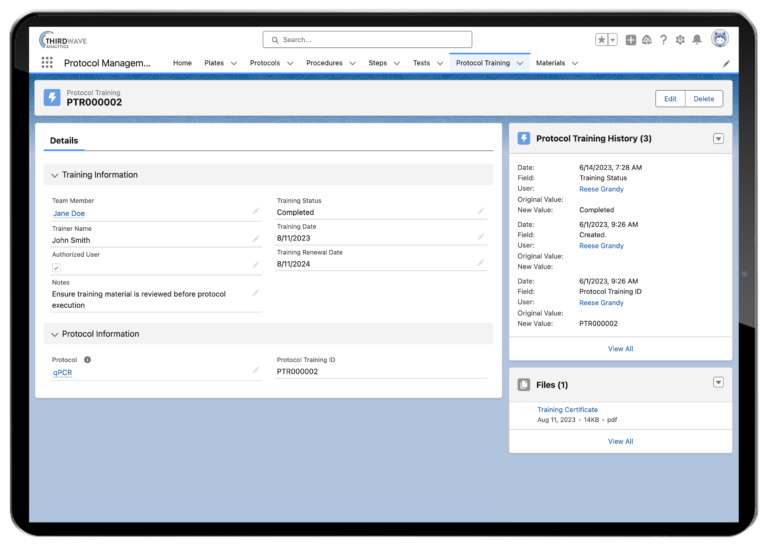Switch to the Protocols tab
This screenshot has width=768, height=549.
[x=265, y=63]
